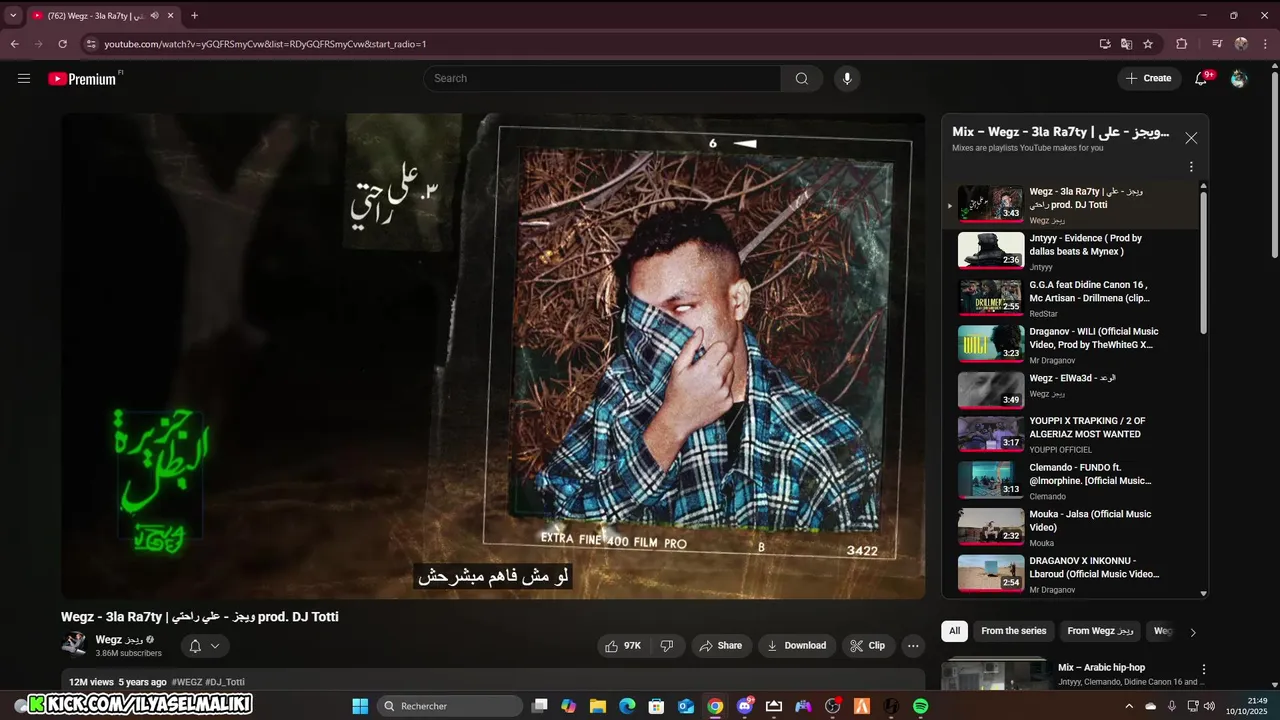Open the #WEGZ hashtag link
The image size is (1280, 720).
(x=187, y=682)
